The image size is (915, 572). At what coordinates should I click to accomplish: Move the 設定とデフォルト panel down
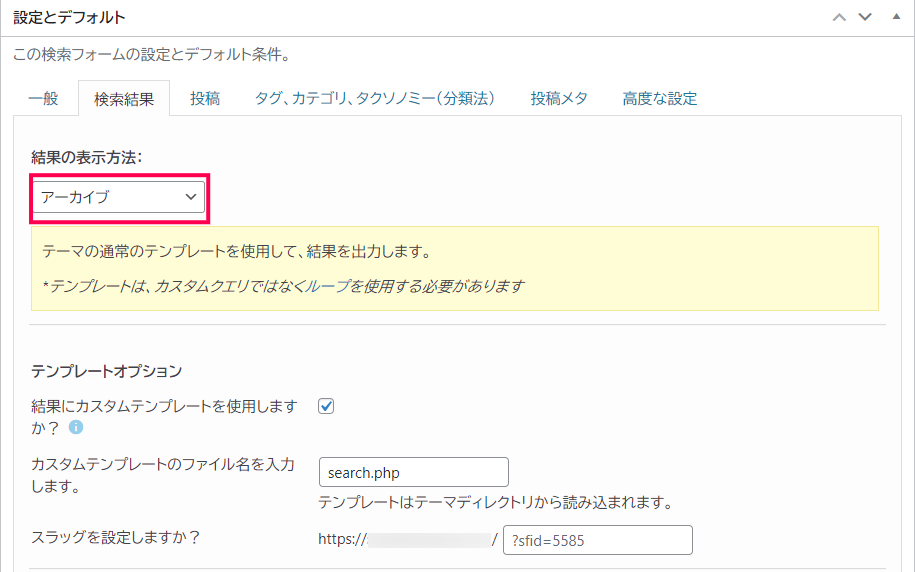[865, 17]
